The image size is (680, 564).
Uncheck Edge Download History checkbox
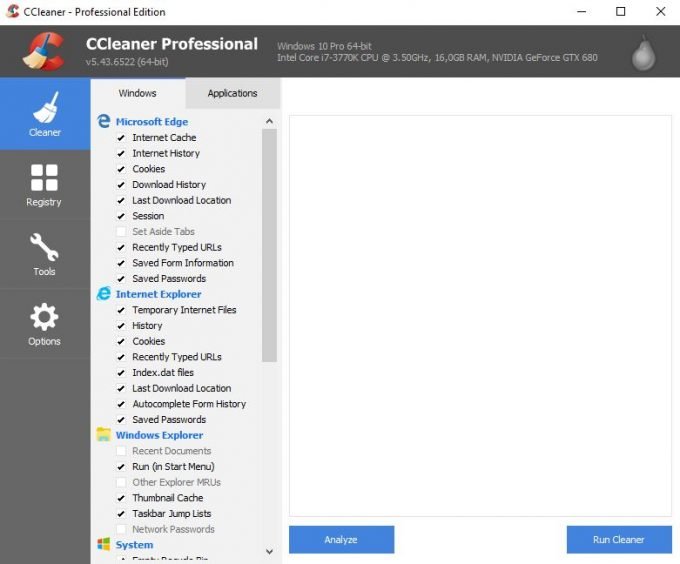(x=121, y=185)
